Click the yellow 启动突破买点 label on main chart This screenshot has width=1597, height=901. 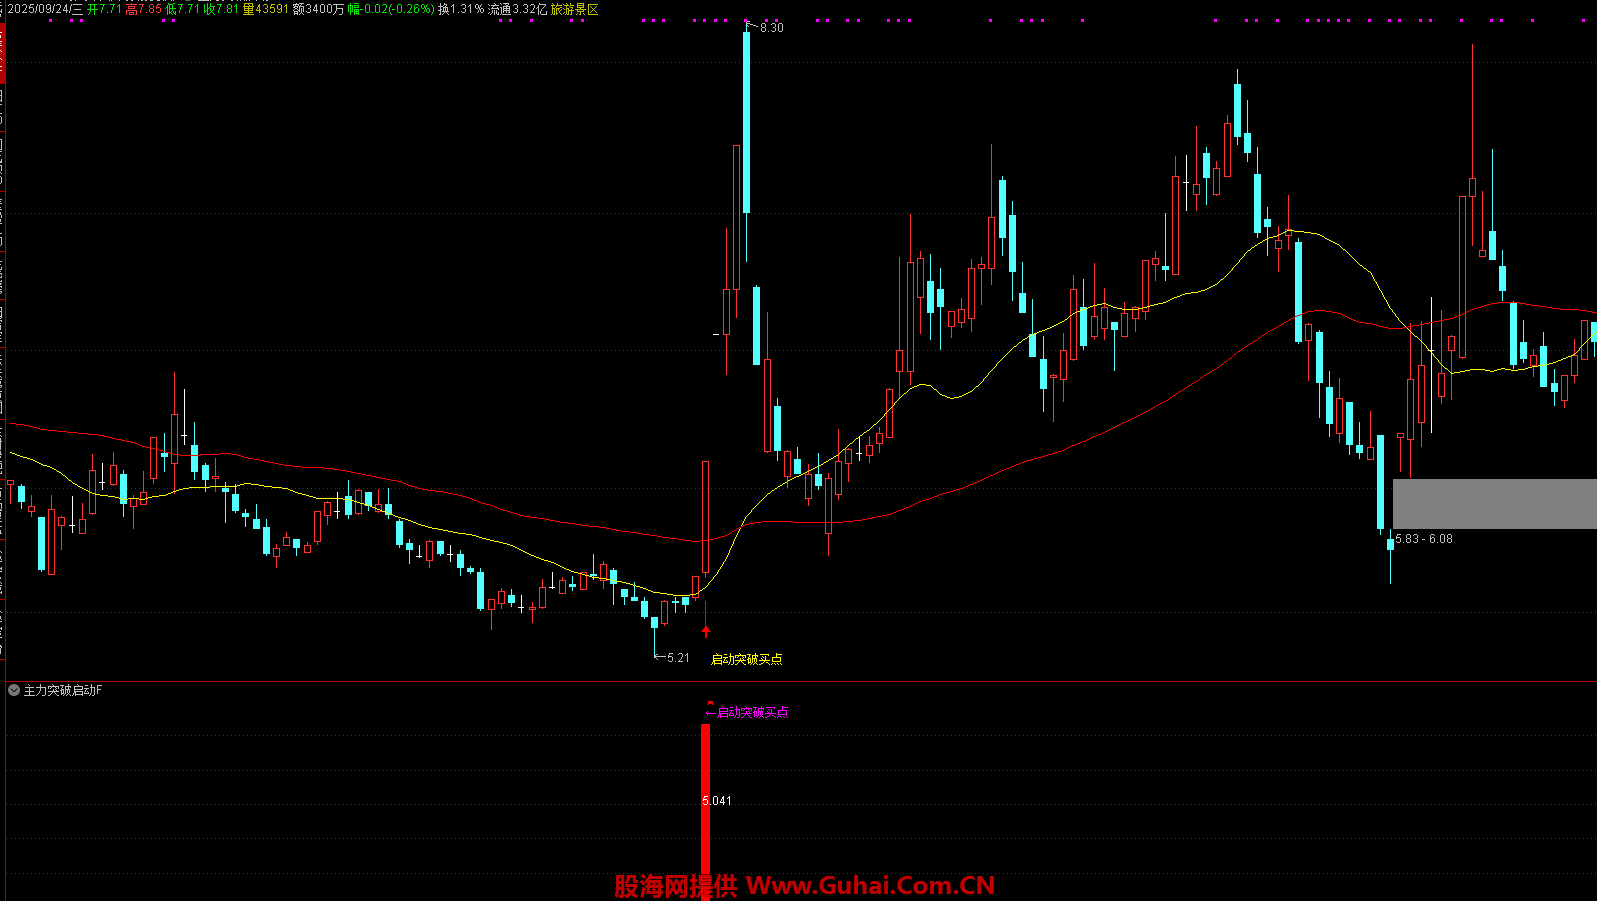click(746, 659)
